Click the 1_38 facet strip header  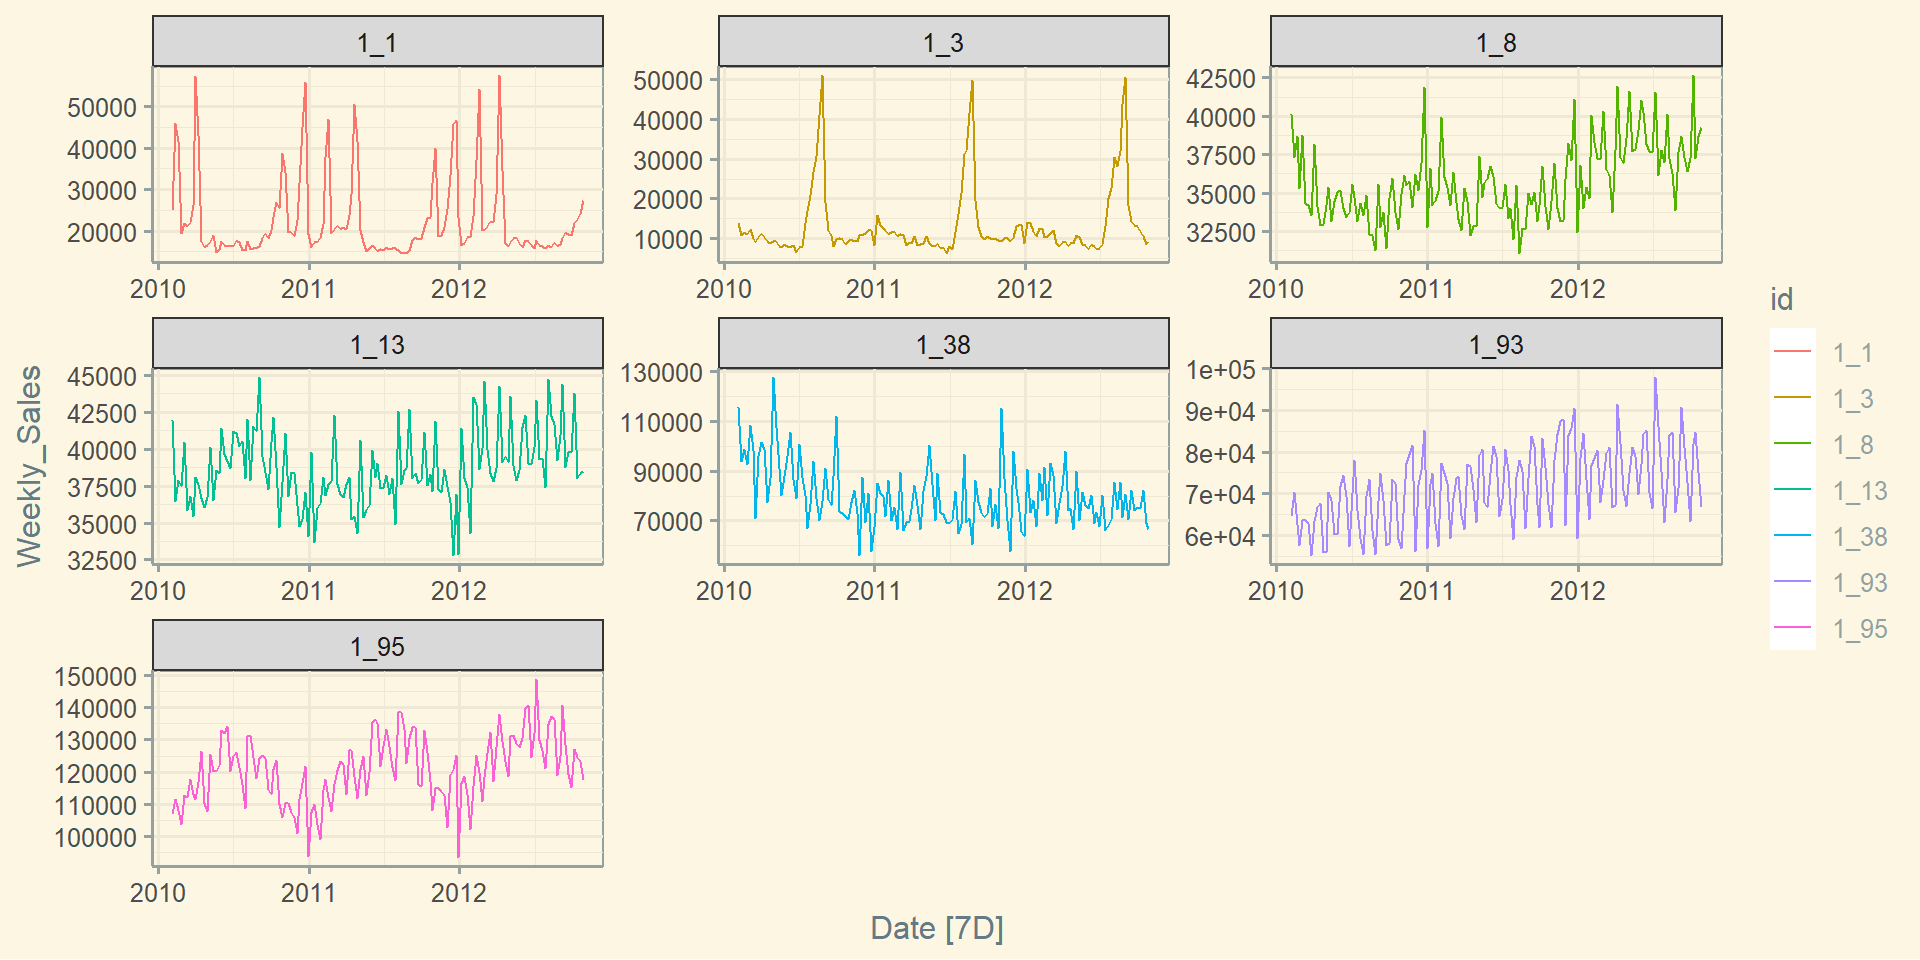tap(943, 344)
